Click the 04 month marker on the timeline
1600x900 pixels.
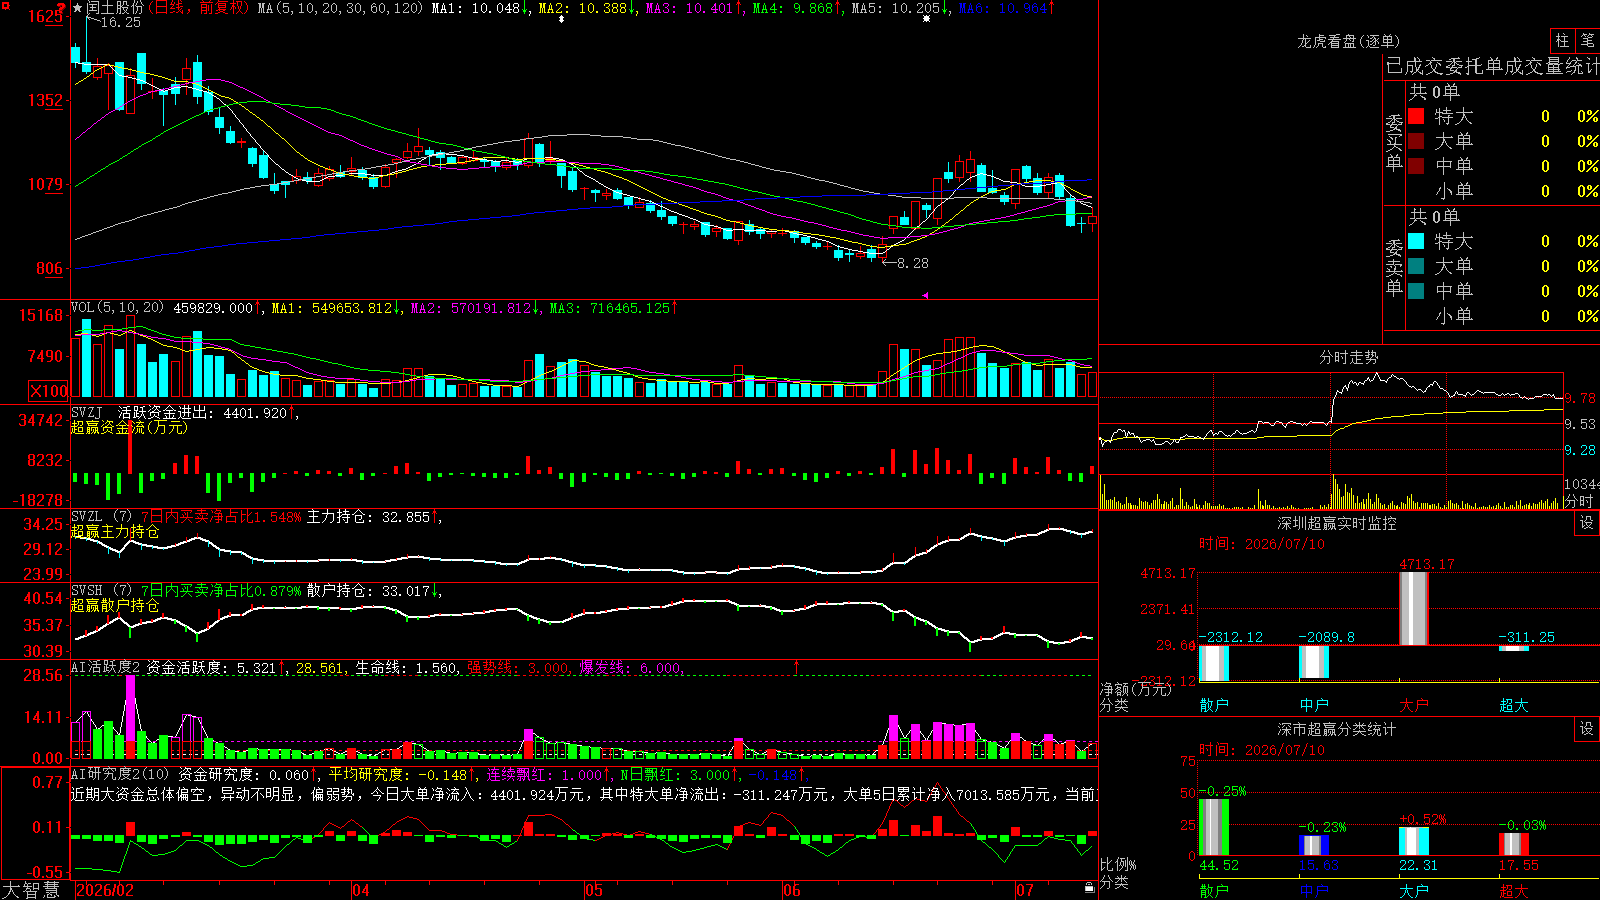[x=361, y=890]
